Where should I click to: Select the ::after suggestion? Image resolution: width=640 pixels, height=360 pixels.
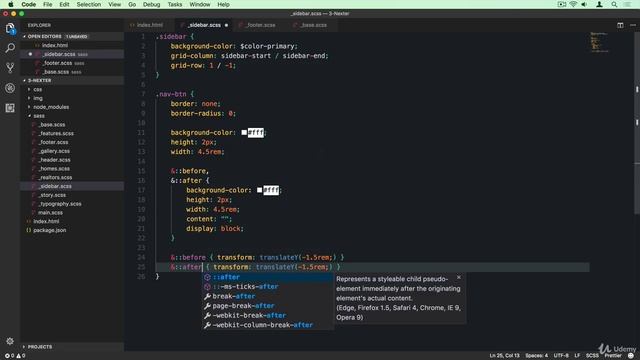(x=268, y=277)
